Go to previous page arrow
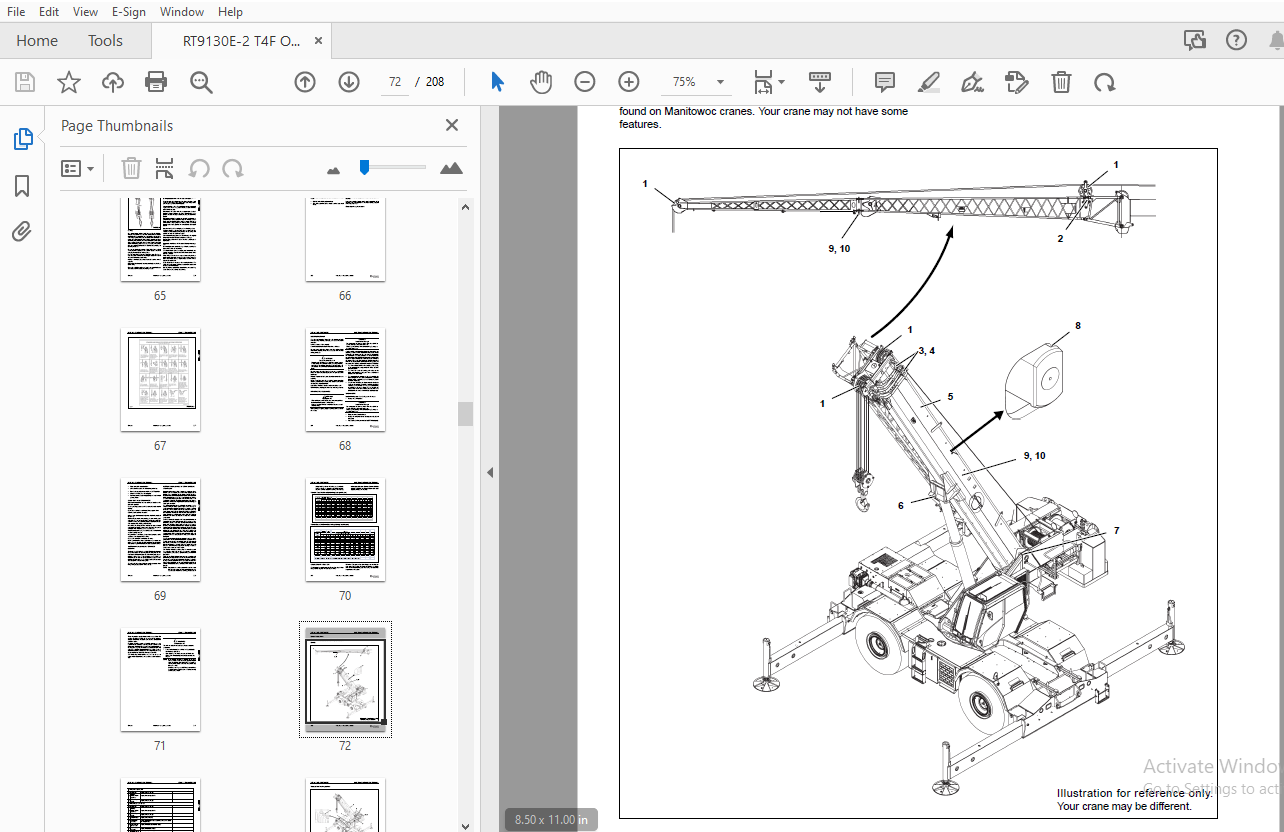 coord(305,82)
